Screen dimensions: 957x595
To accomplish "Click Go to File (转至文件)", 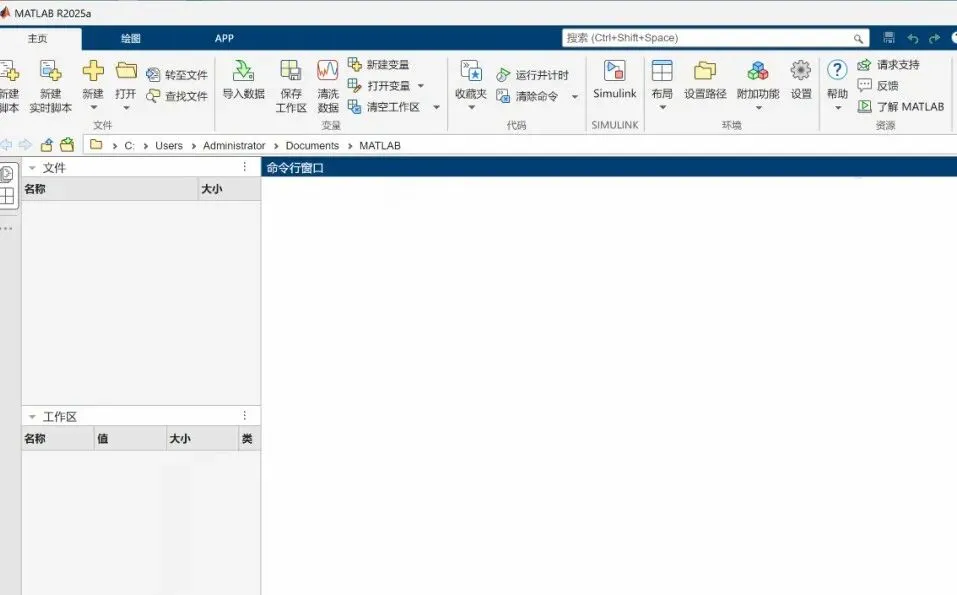I will 177,74.
